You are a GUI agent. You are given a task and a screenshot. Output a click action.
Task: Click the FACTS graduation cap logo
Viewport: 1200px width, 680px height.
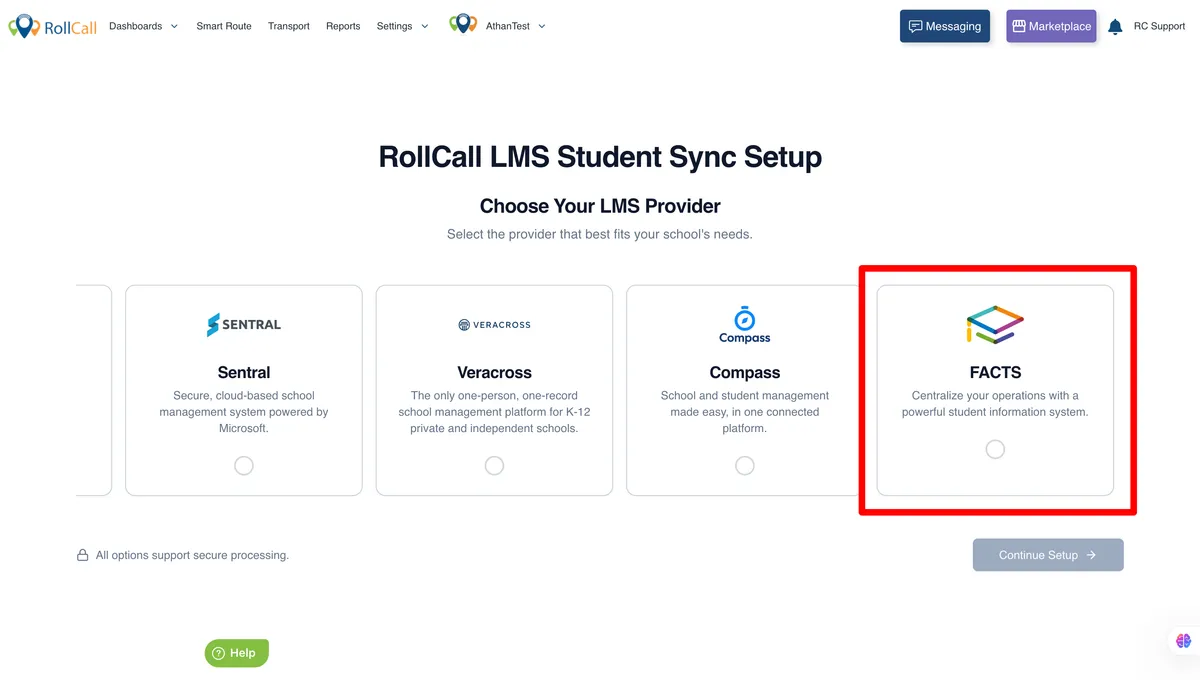point(995,324)
